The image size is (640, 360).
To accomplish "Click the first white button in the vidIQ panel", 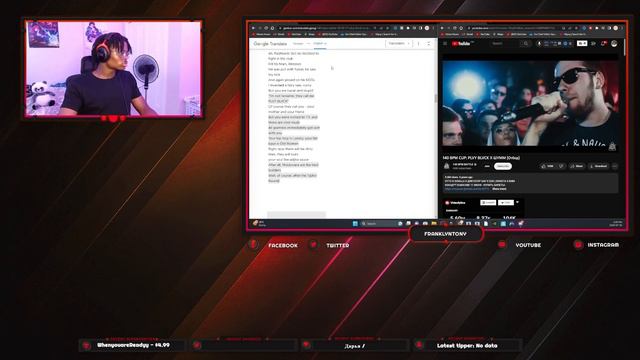I will pos(488,202).
